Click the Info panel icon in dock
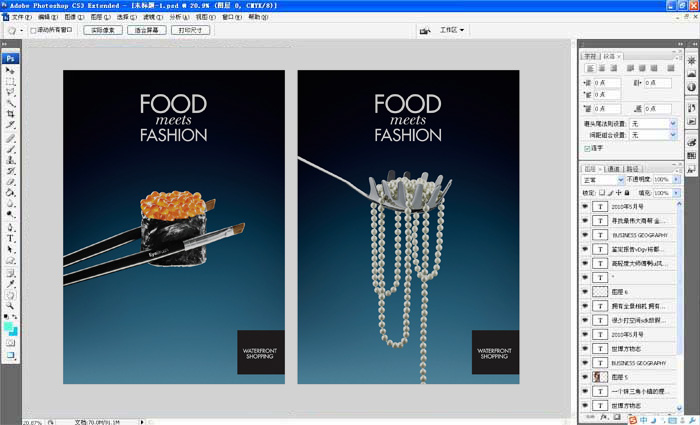700x425 pixels. pyautogui.click(x=691, y=87)
